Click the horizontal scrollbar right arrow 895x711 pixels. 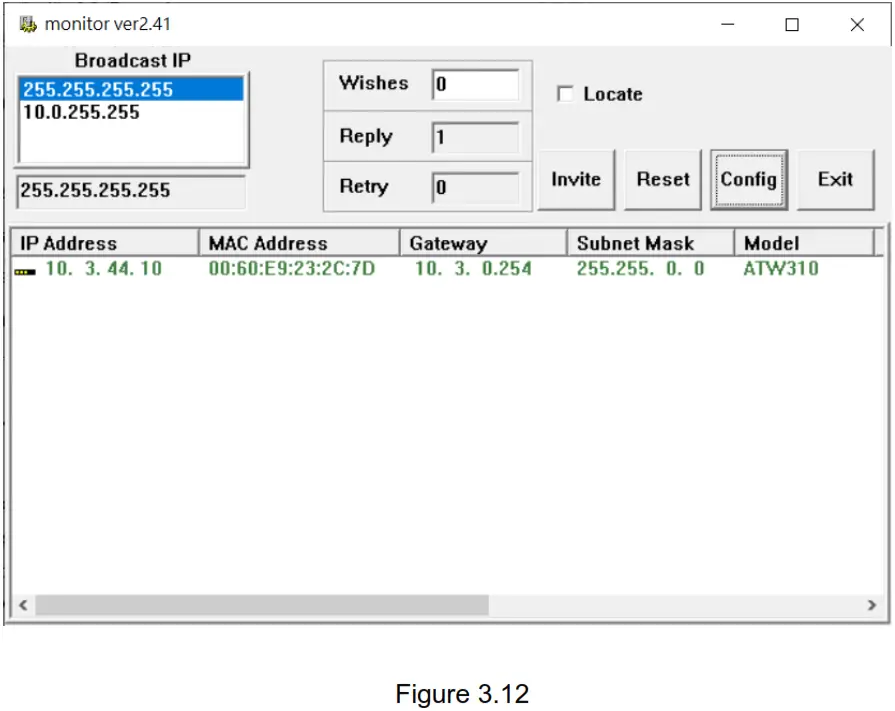872,605
